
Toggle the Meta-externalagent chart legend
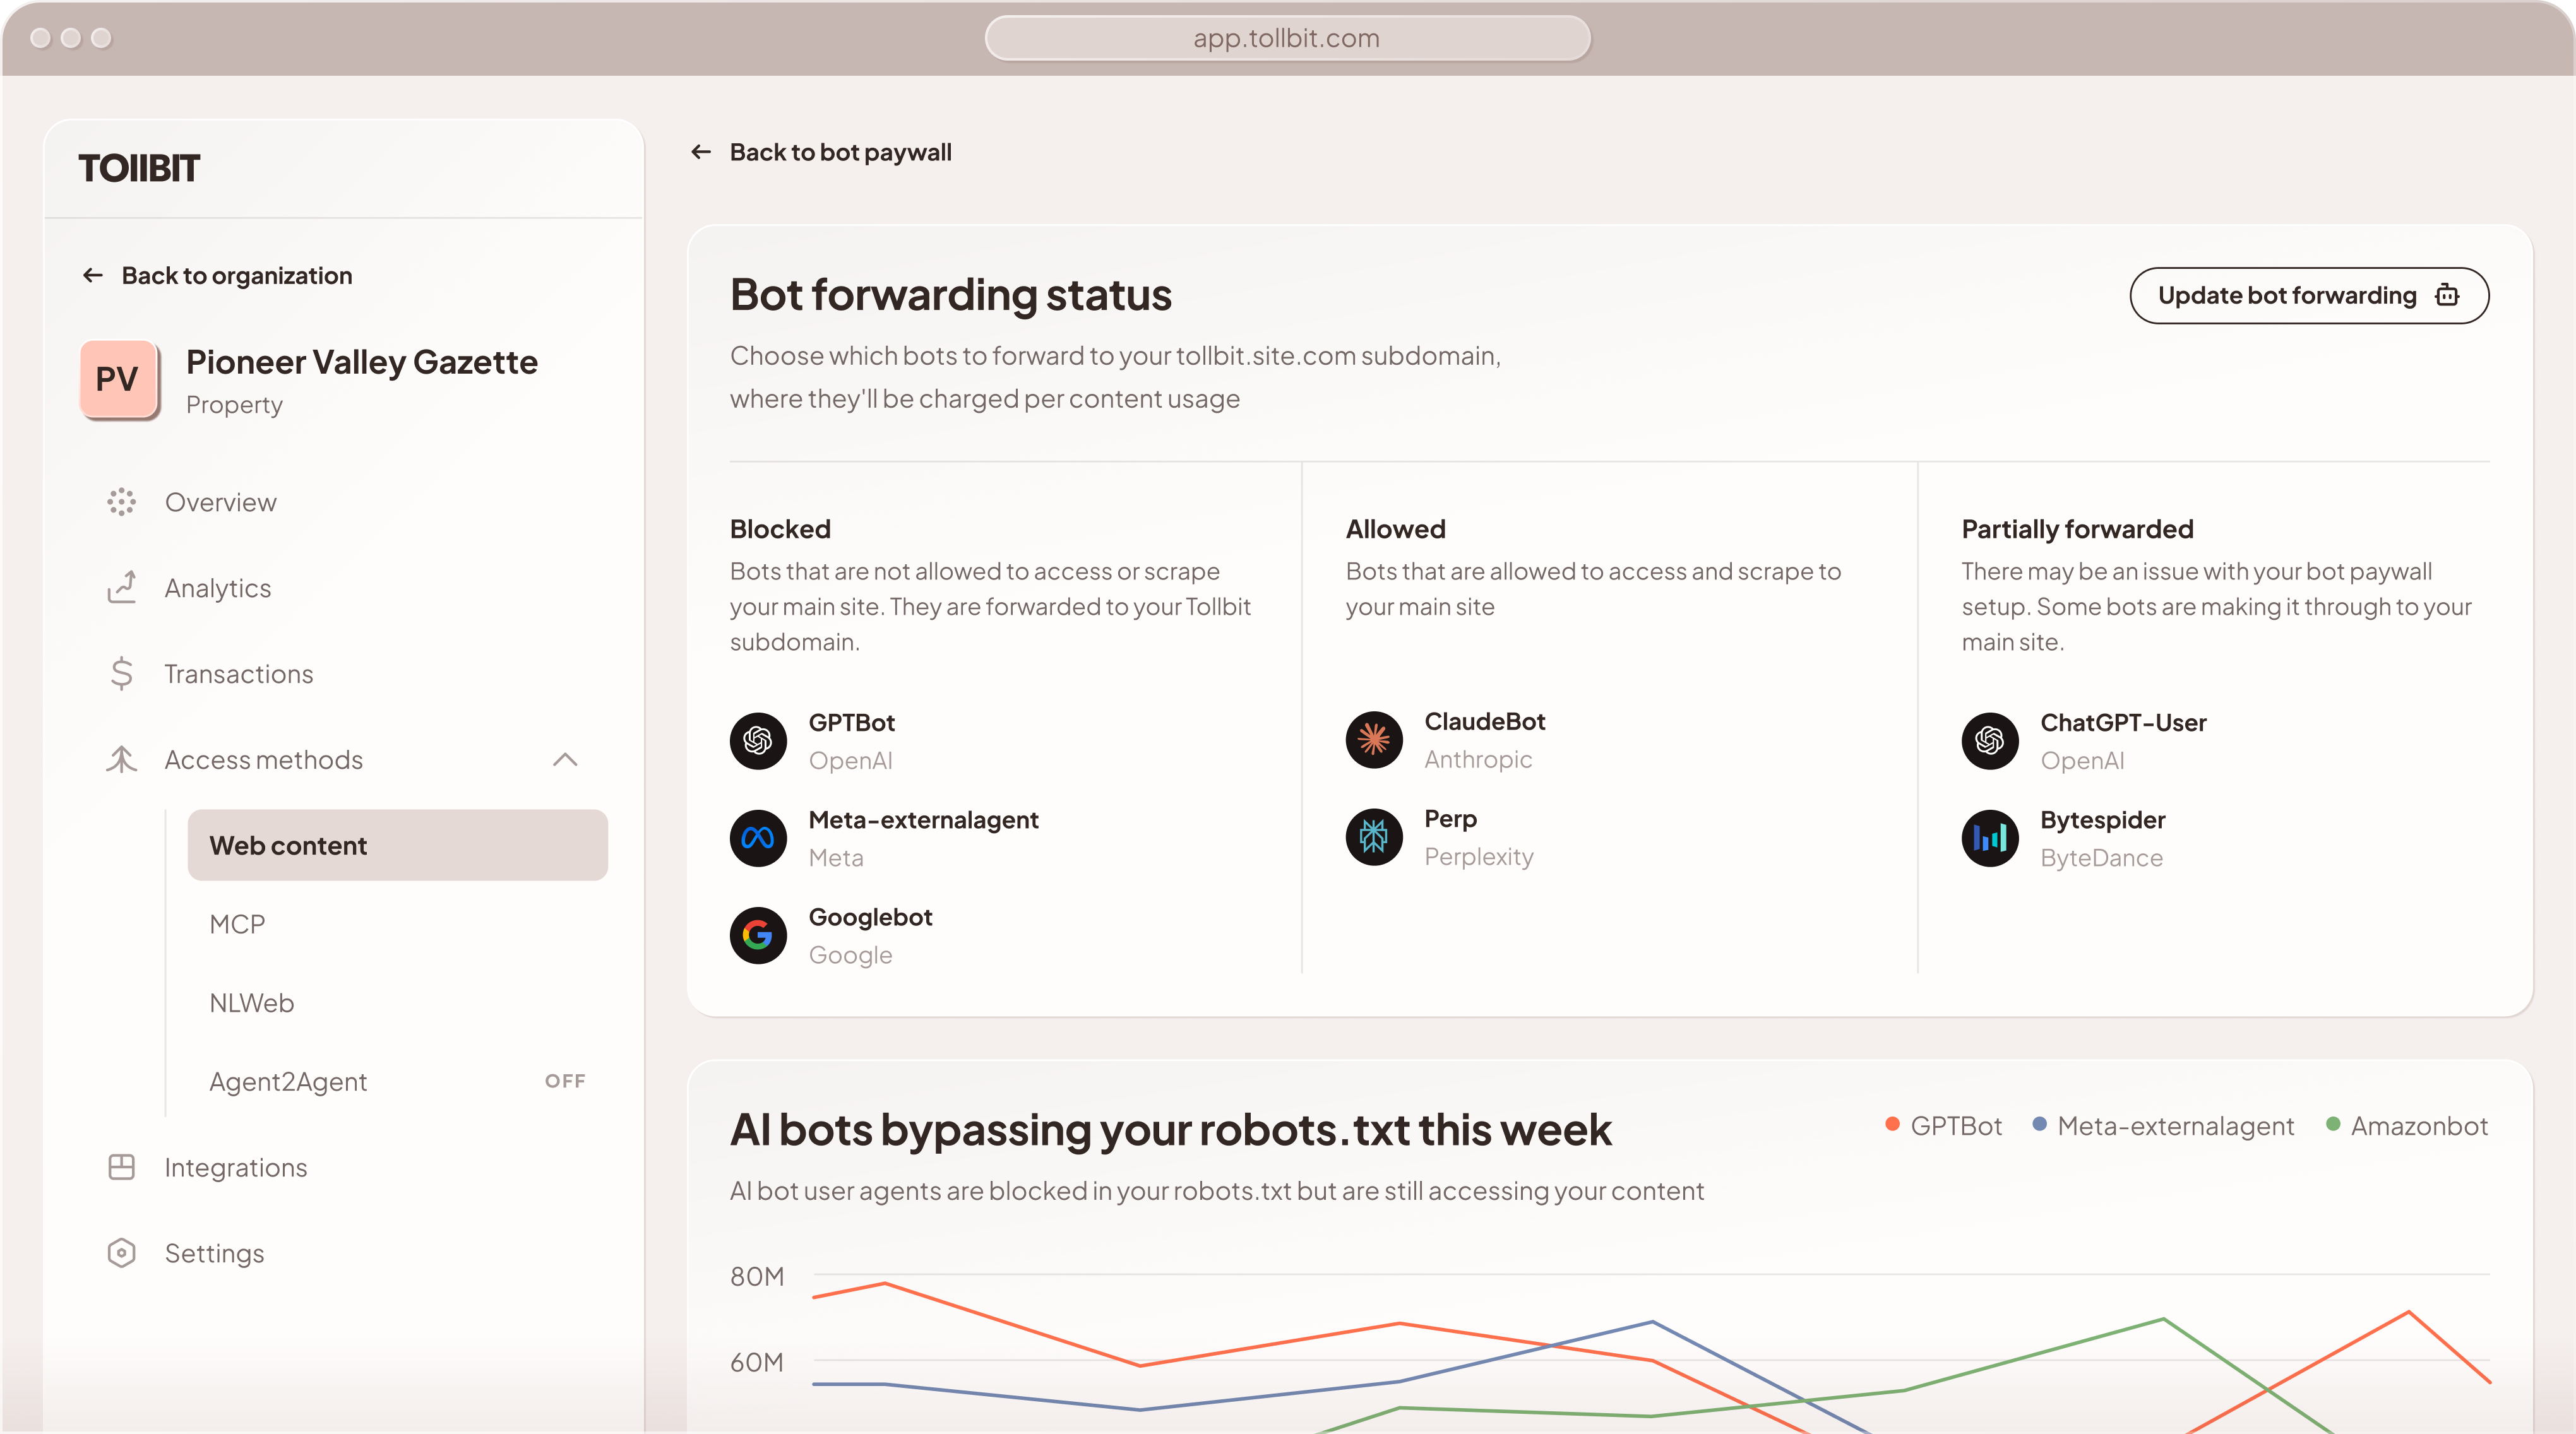click(2176, 1126)
